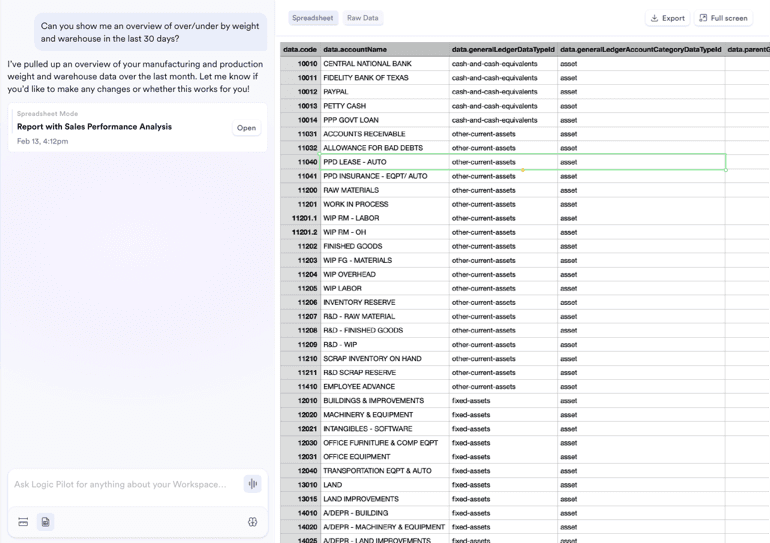Select the data.accountName column header
The width and height of the screenshot is (770, 543).
point(385,50)
